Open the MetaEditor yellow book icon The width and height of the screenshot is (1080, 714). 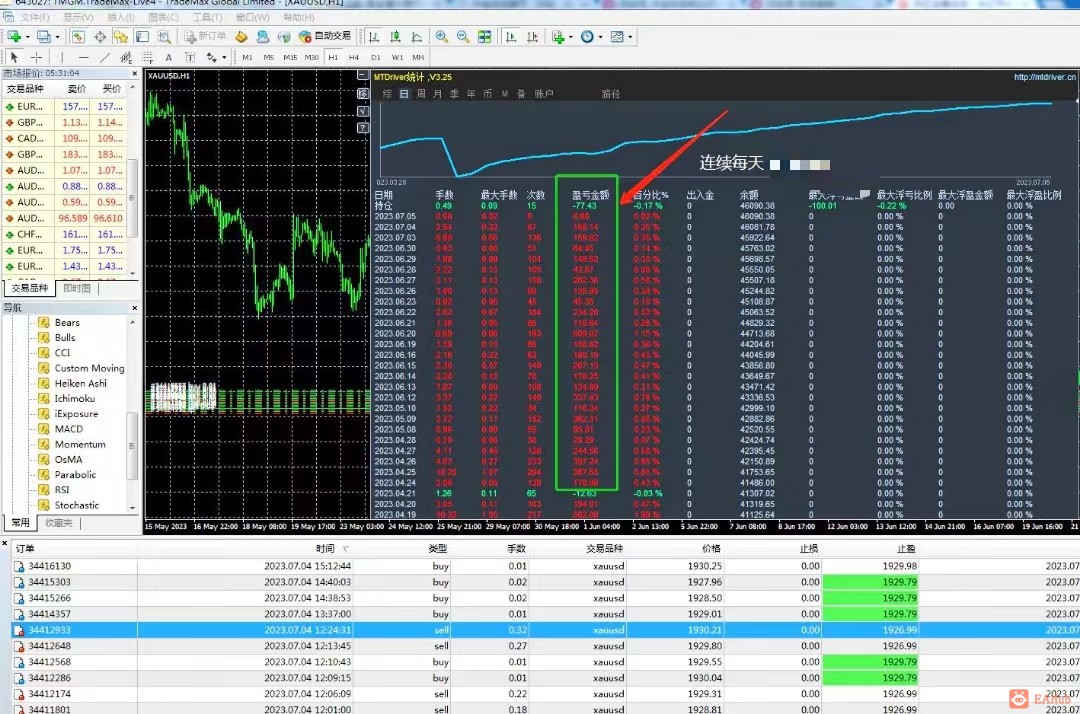241,36
